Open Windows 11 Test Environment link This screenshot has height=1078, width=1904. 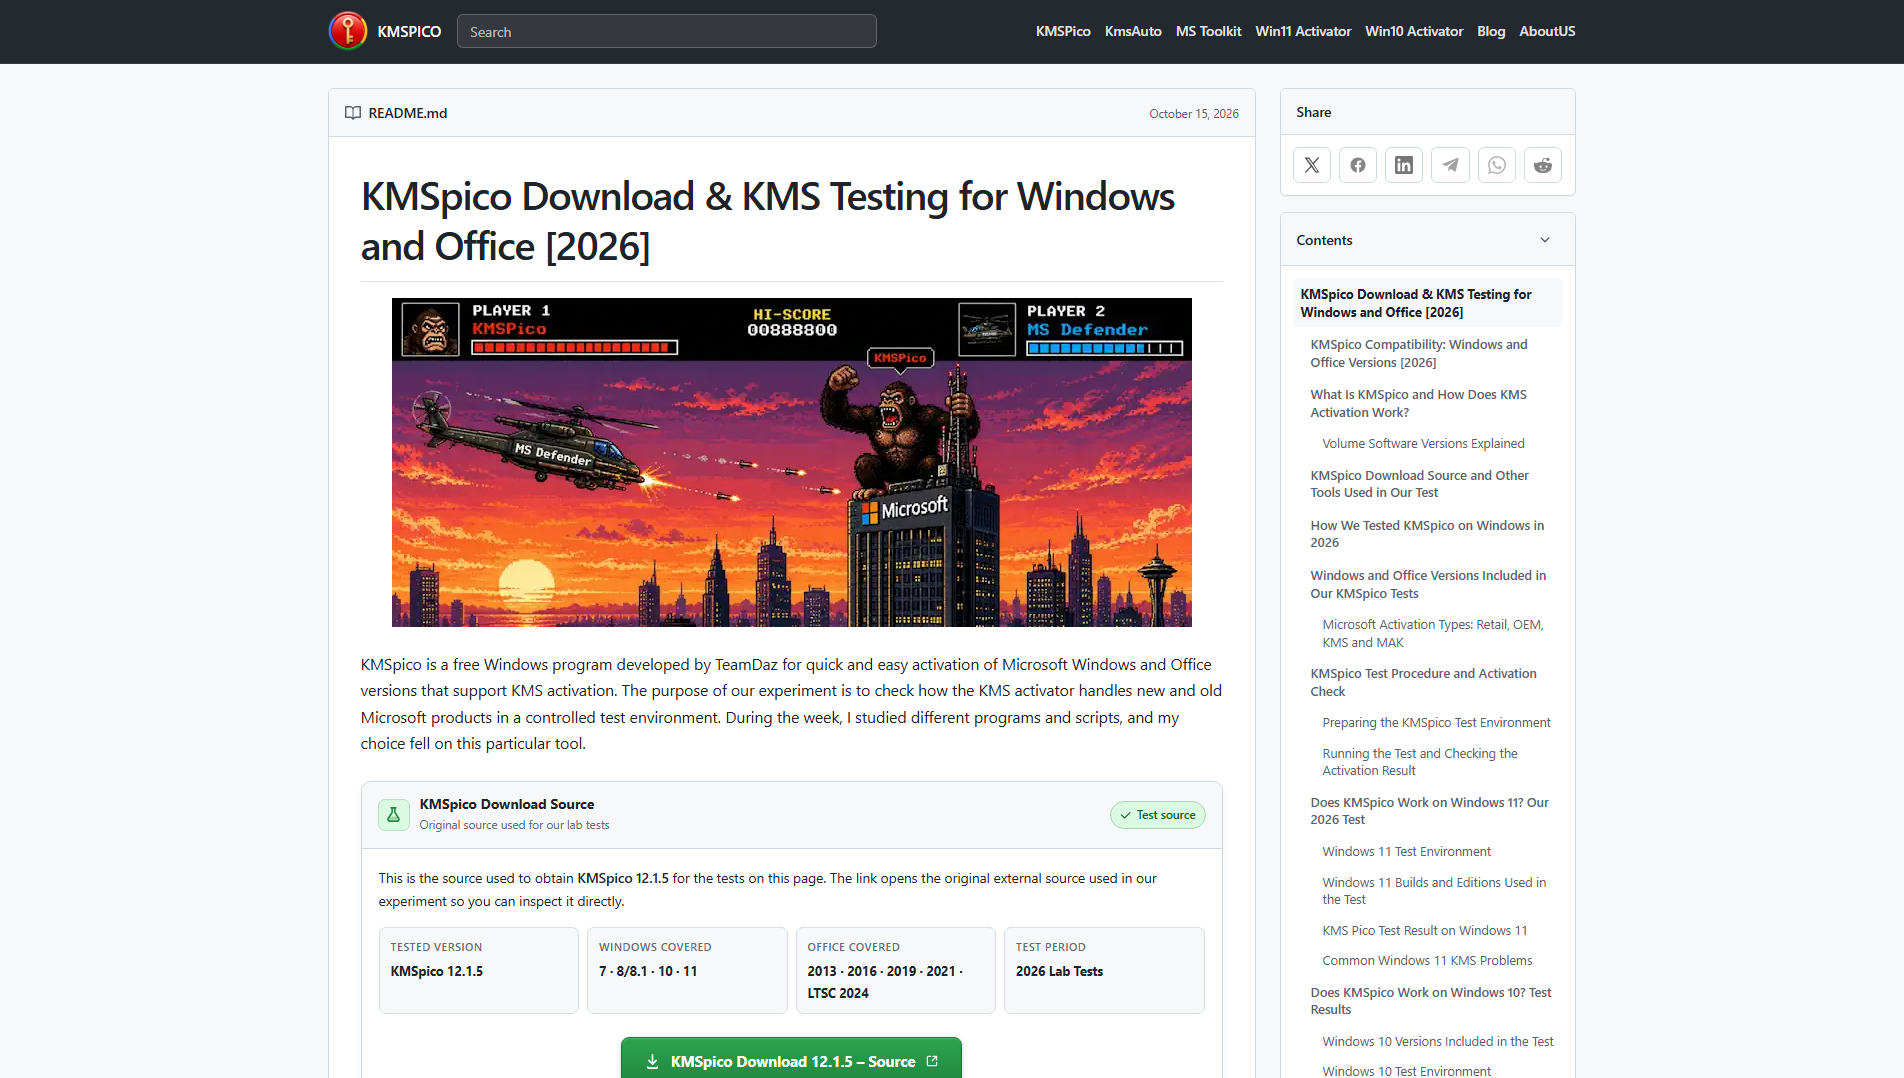coord(1406,851)
